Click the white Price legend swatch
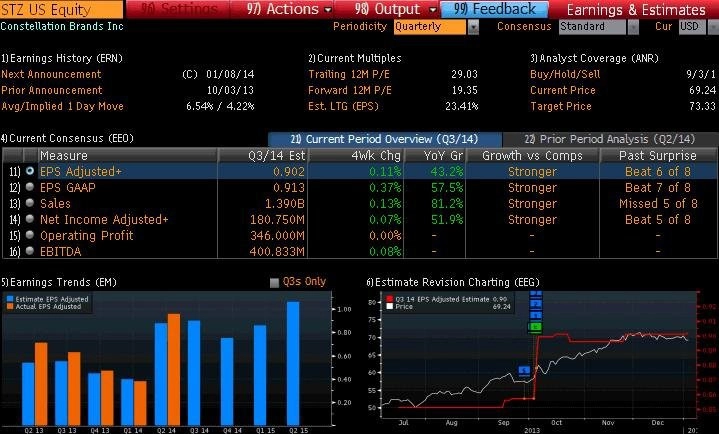This screenshot has height=434, width=719. [390, 306]
